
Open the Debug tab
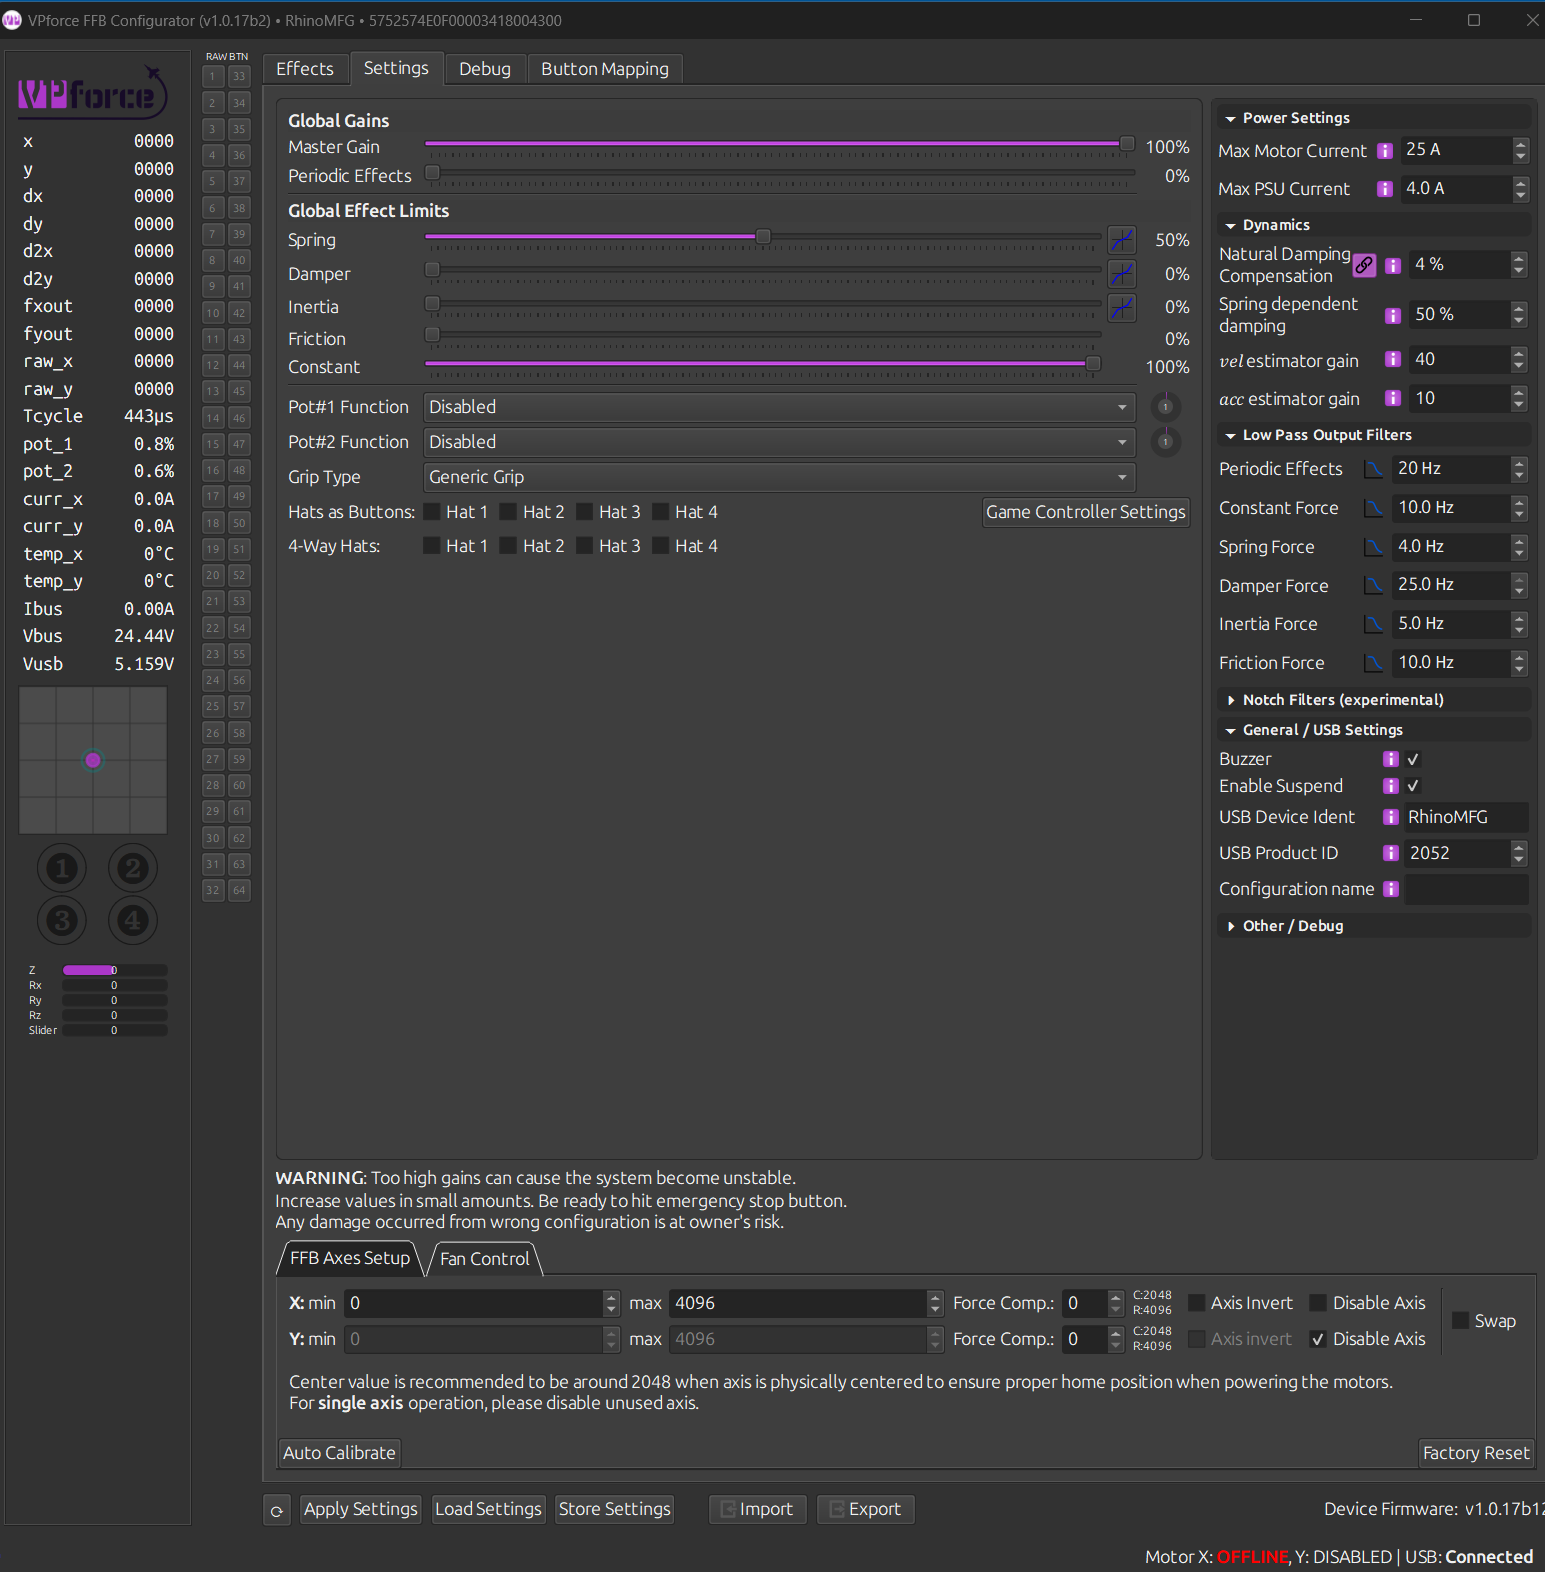click(x=485, y=69)
